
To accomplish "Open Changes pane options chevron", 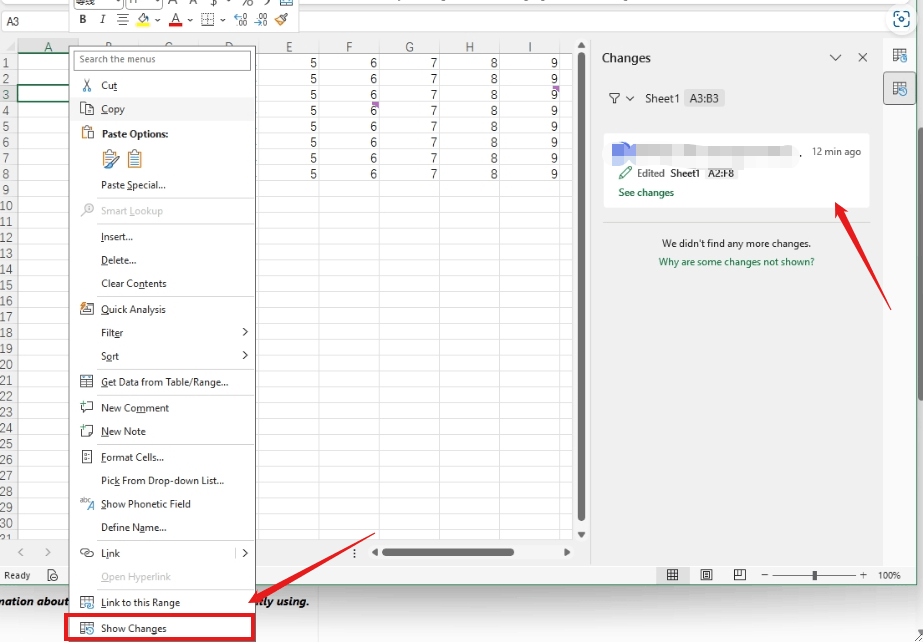I will (835, 58).
